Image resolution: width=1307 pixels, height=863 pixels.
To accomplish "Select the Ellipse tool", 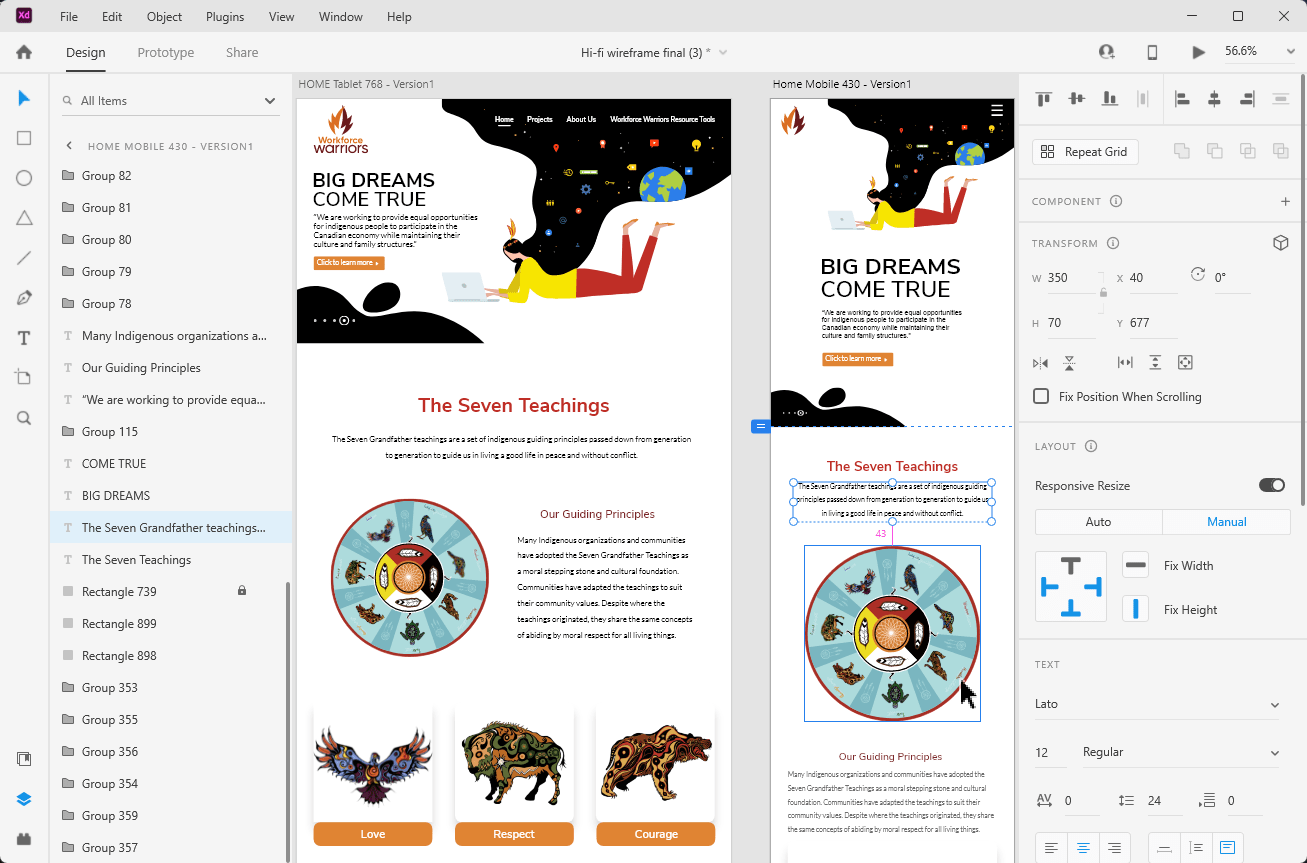I will coord(23,178).
